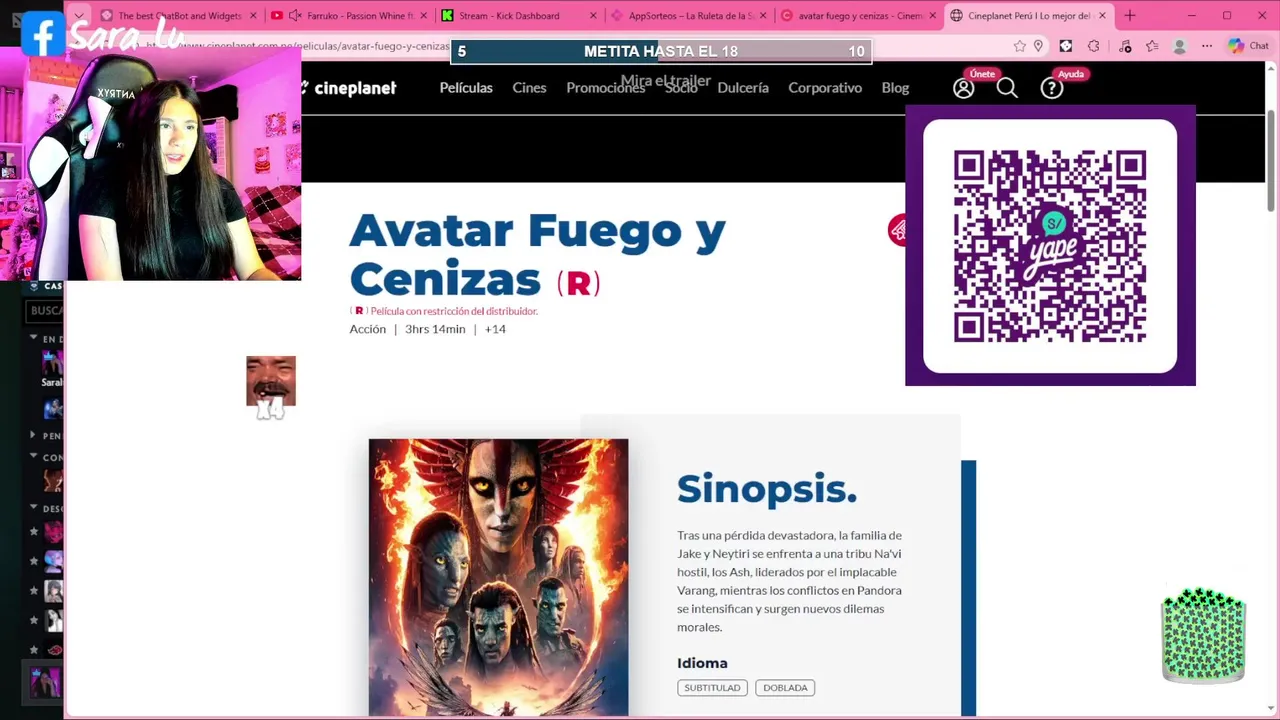The height and width of the screenshot is (720, 1280).
Task: Switch to avatar fuego y cenizas tab
Action: [860, 15]
